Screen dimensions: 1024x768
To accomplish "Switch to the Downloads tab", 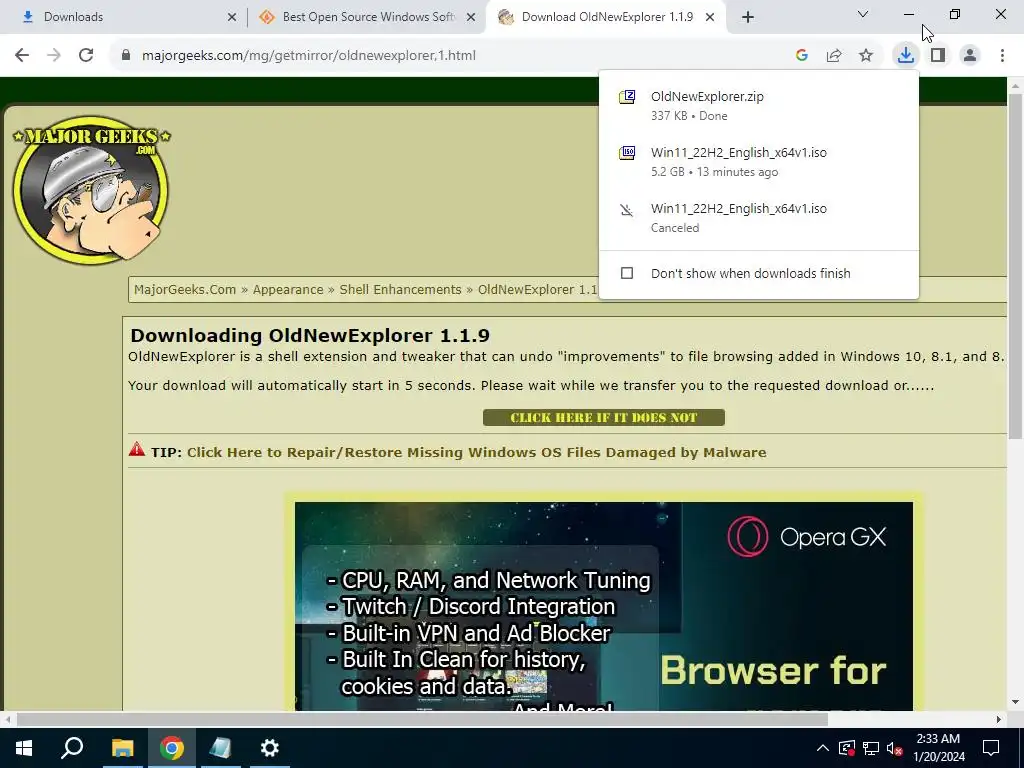I will pos(123,17).
